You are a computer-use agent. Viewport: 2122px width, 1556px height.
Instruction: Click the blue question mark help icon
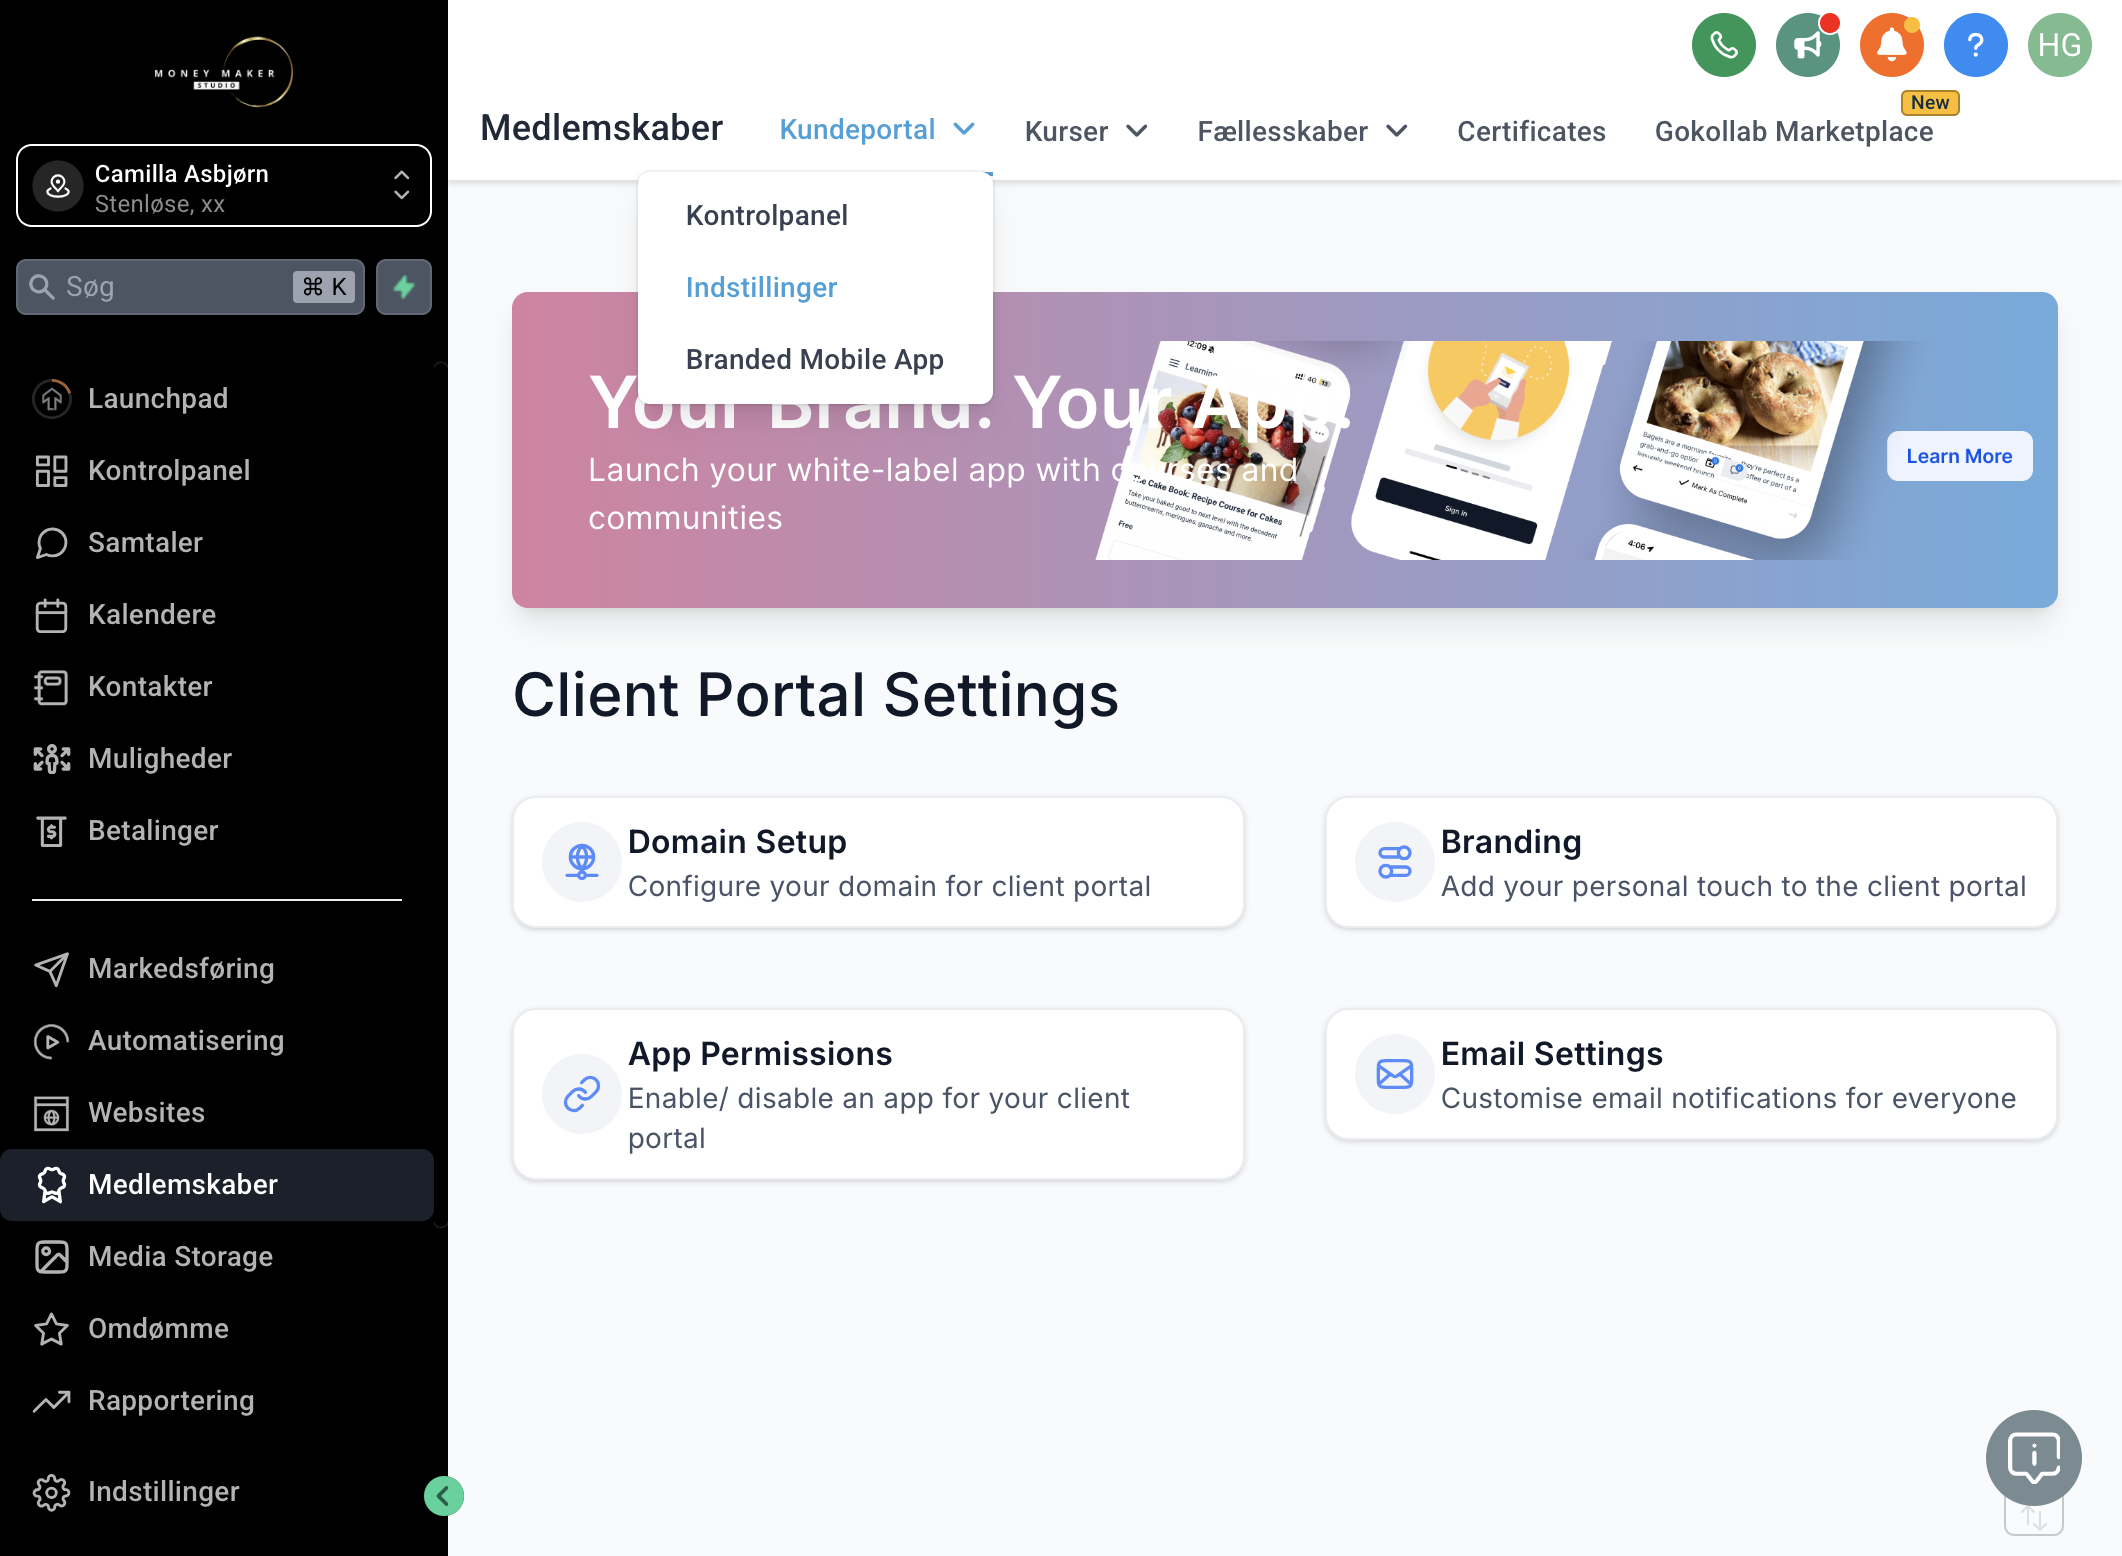pyautogui.click(x=1975, y=45)
